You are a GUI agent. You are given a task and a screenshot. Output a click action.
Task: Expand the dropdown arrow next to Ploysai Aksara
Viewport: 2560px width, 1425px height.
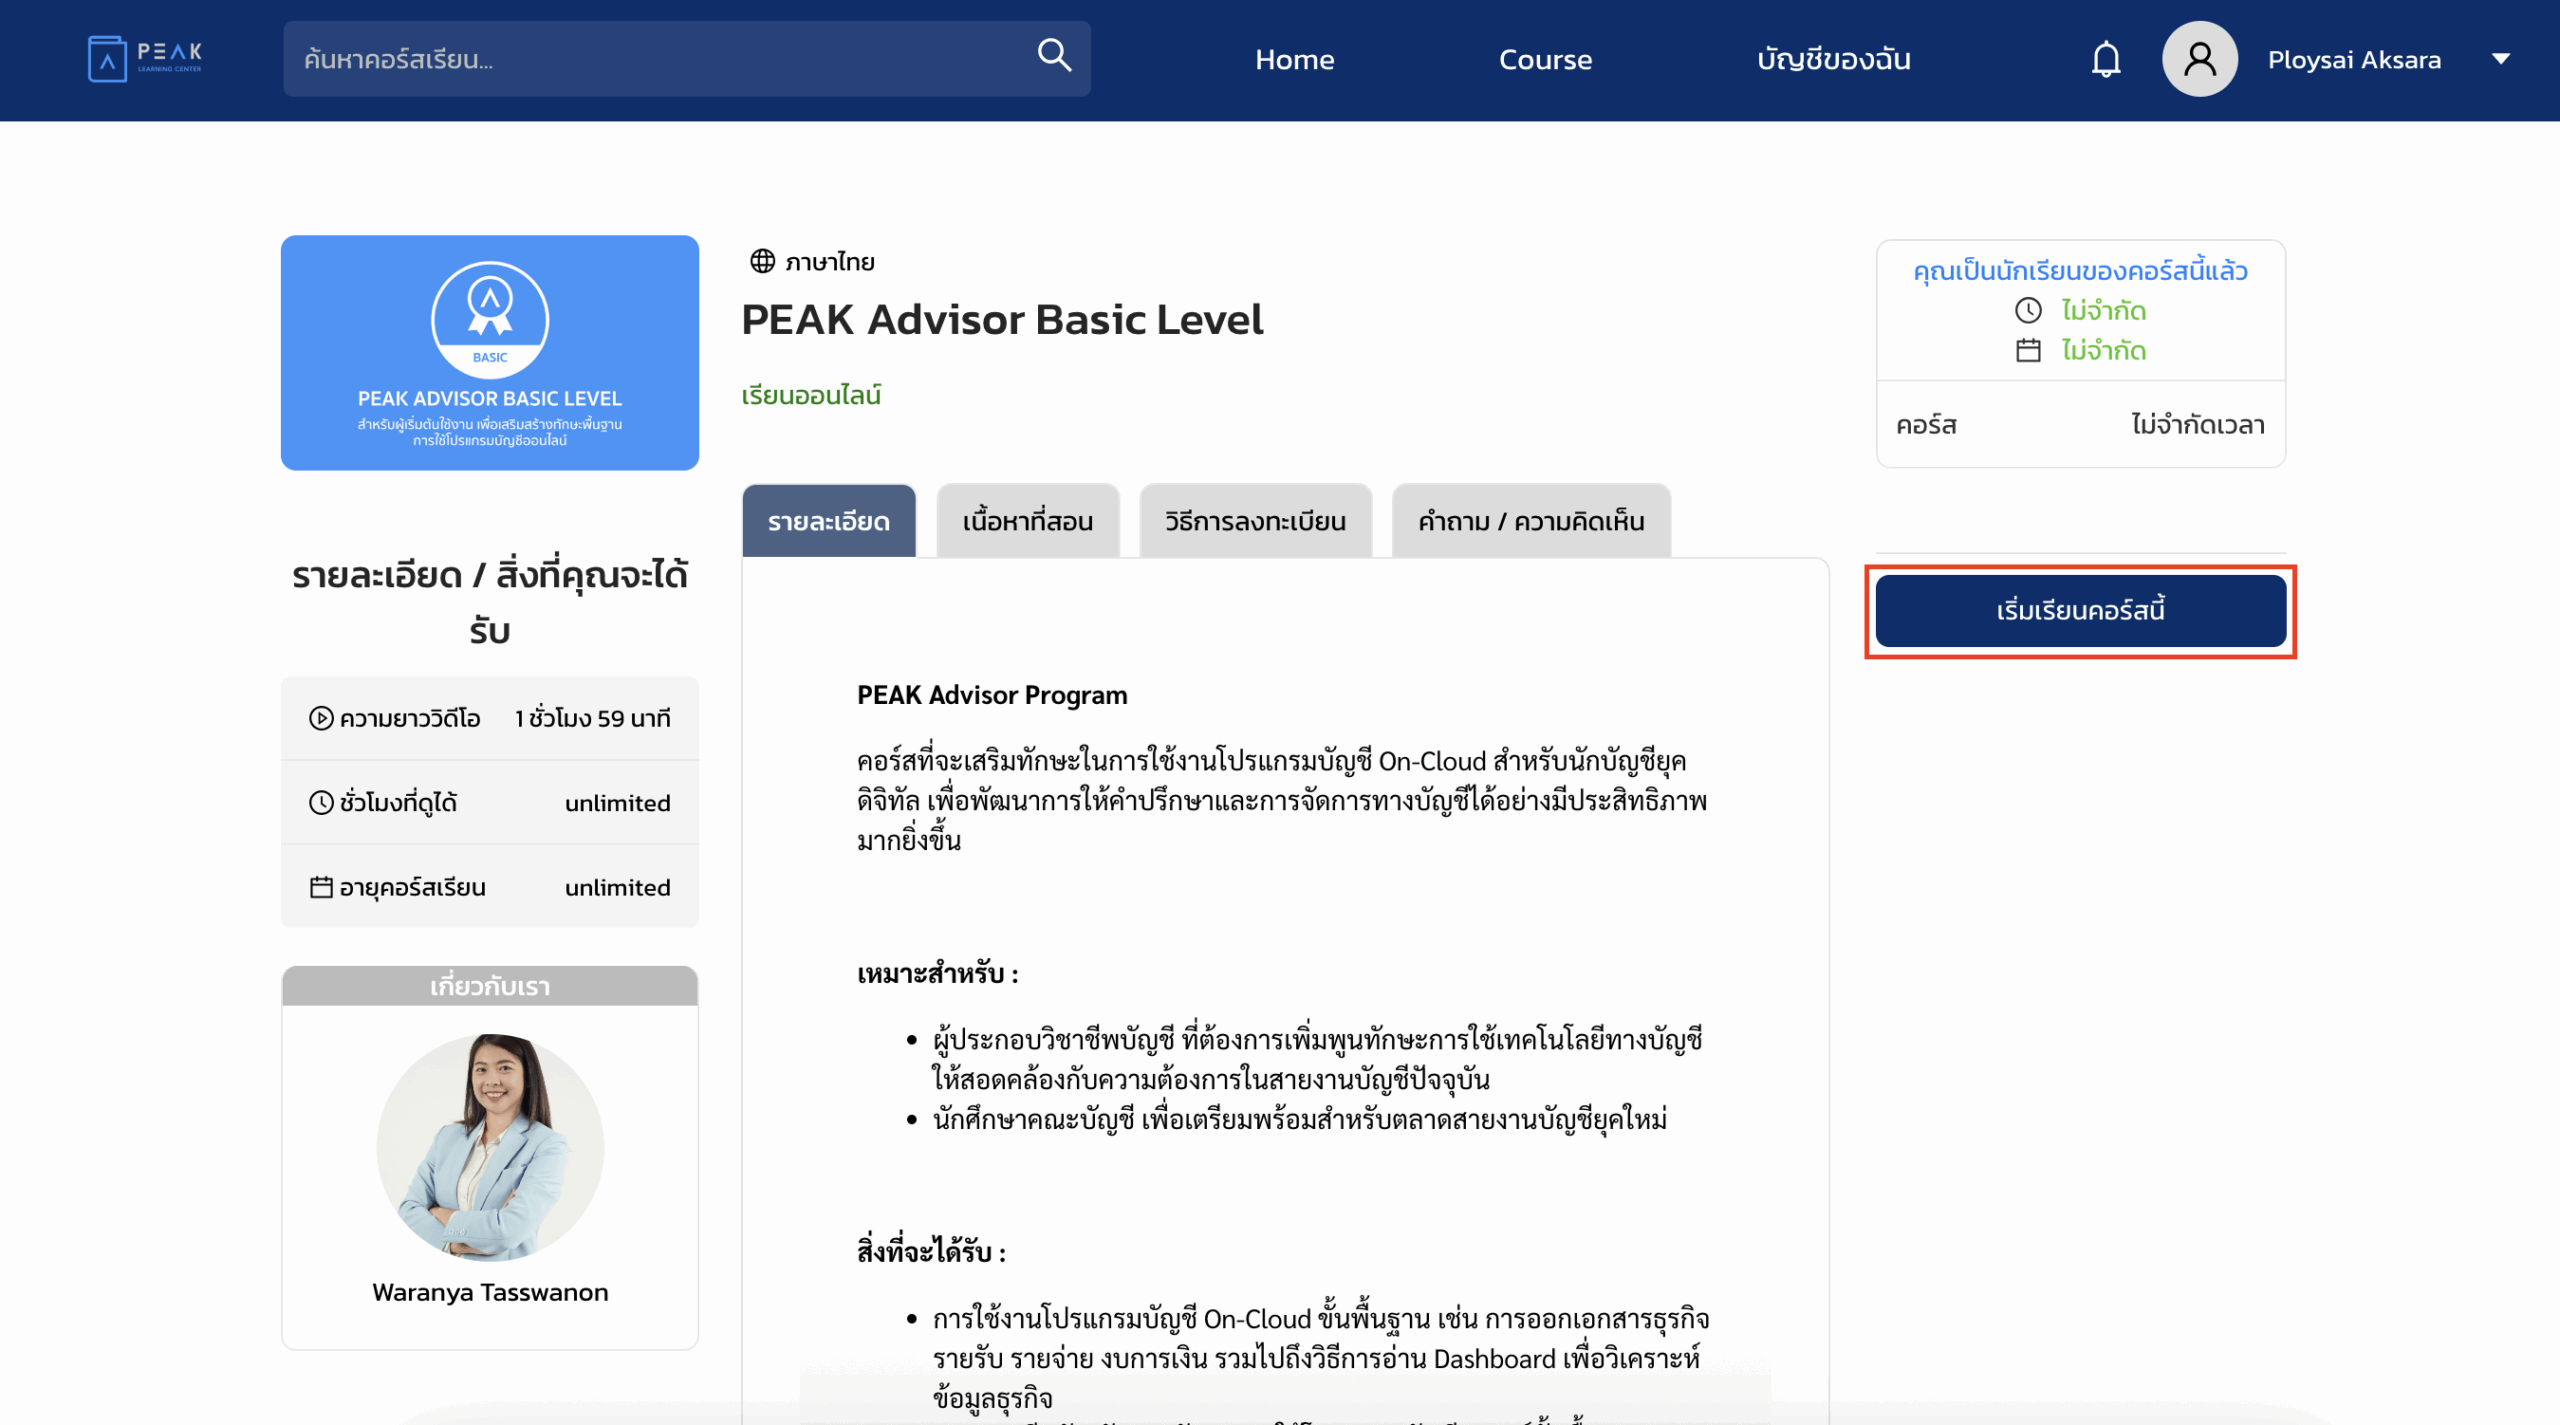pyautogui.click(x=2501, y=59)
